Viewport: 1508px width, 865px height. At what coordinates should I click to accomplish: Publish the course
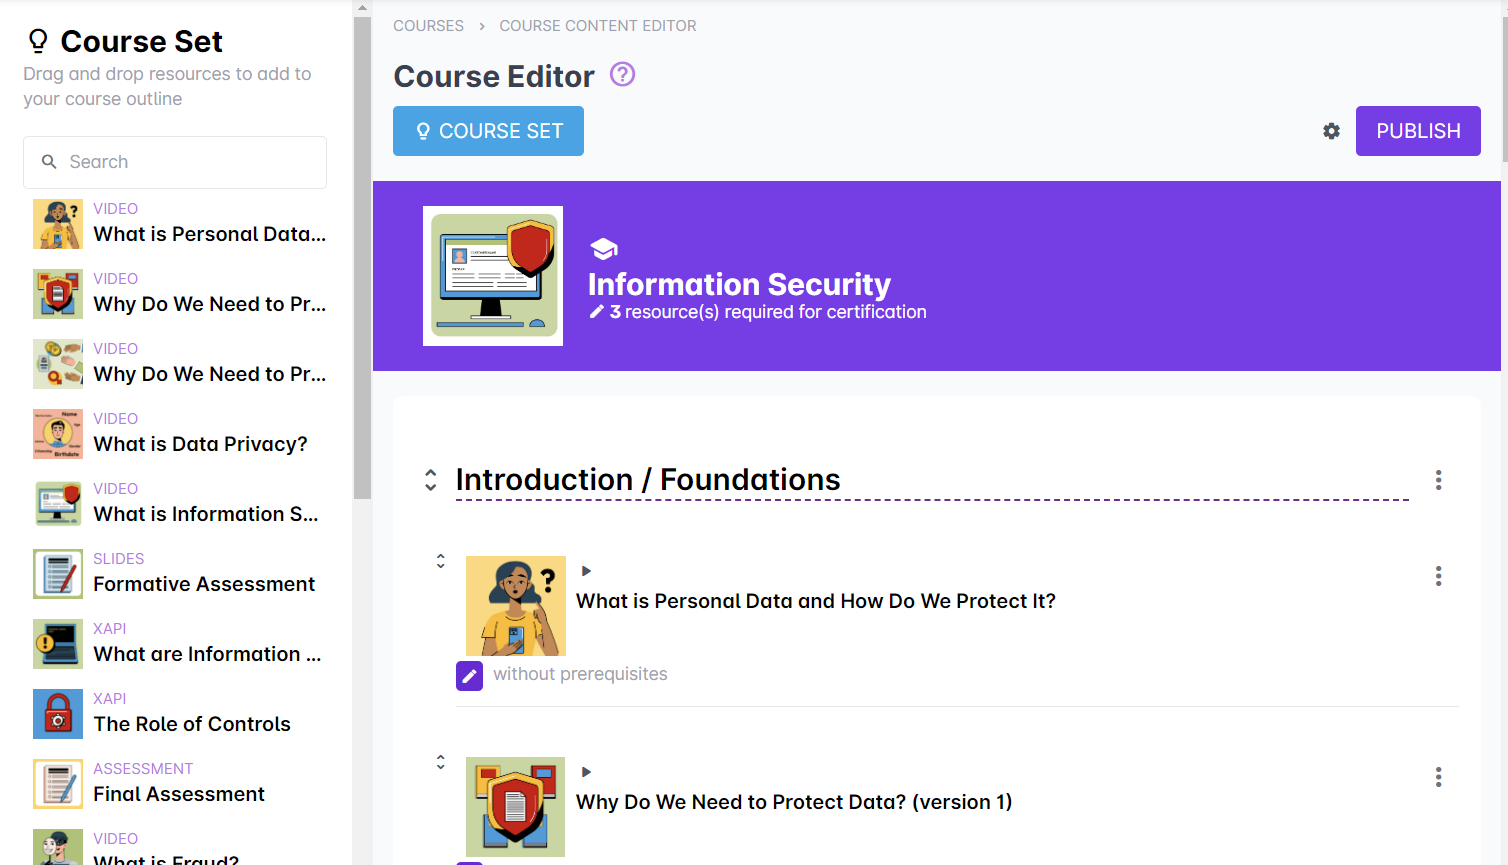1417,131
